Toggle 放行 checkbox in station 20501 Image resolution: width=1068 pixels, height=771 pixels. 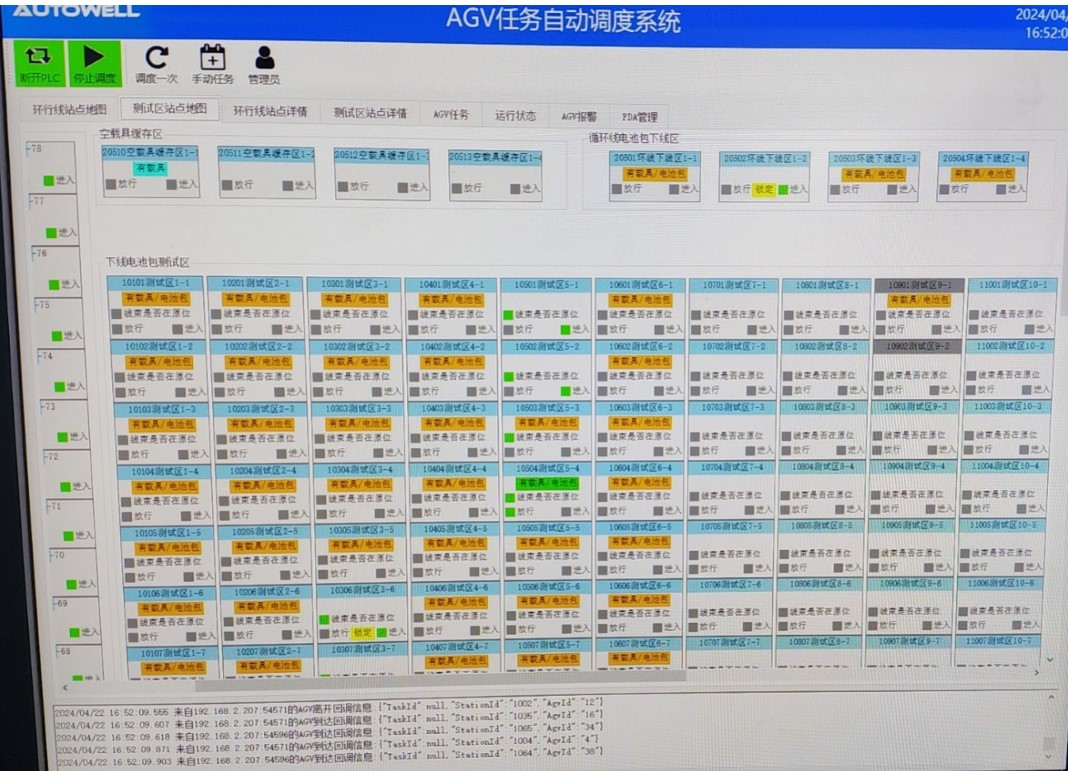tap(618, 189)
